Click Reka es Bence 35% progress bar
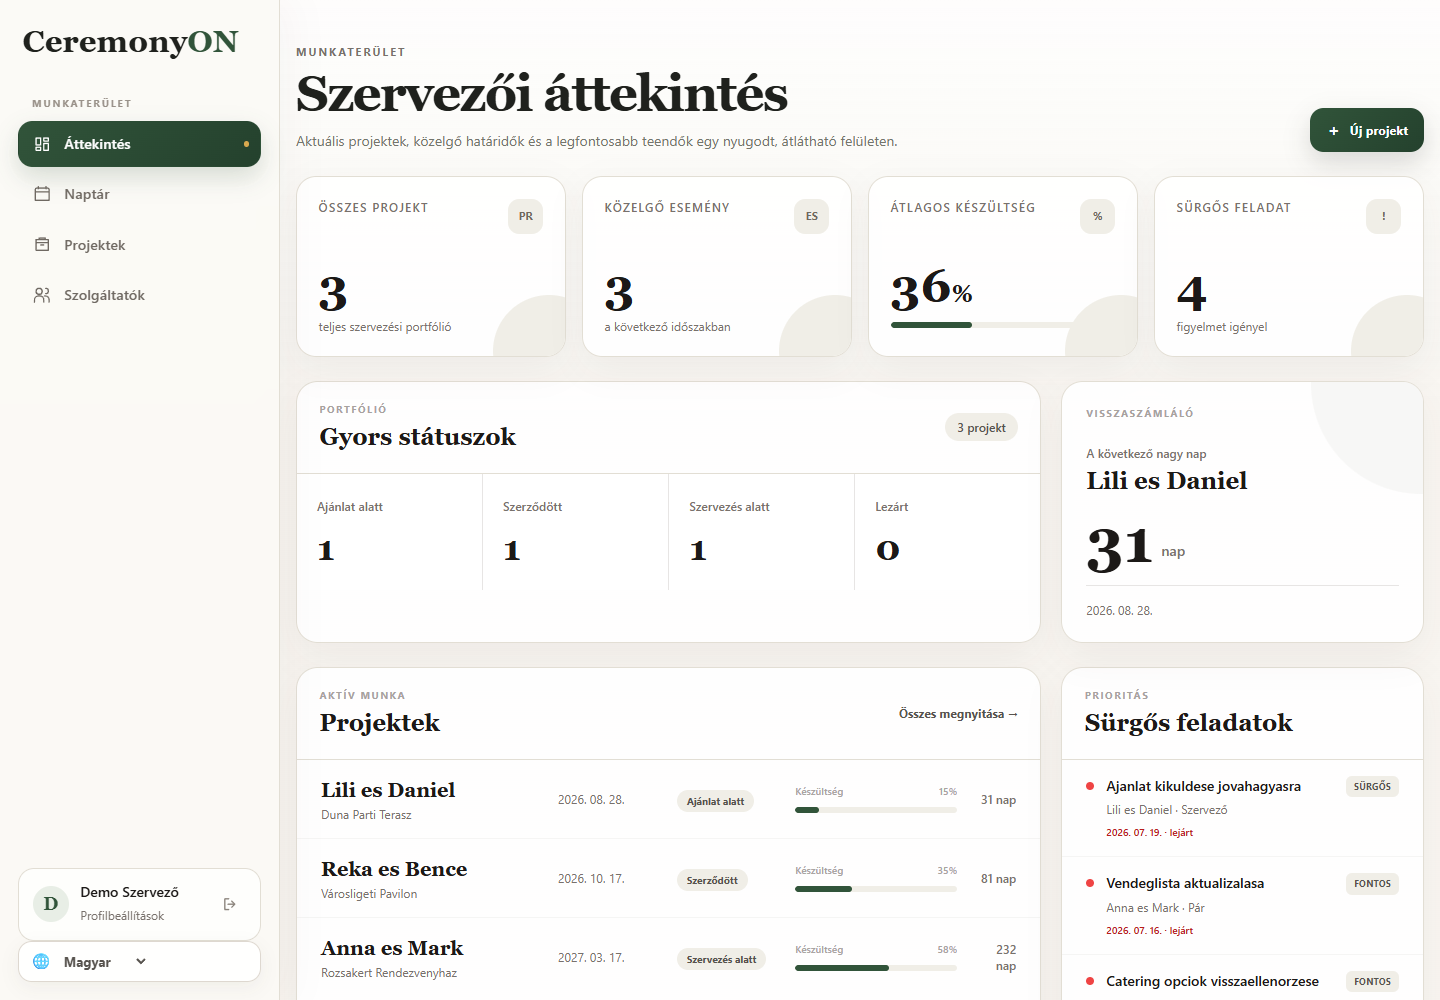The height and width of the screenshot is (1000, 1440). tap(876, 889)
